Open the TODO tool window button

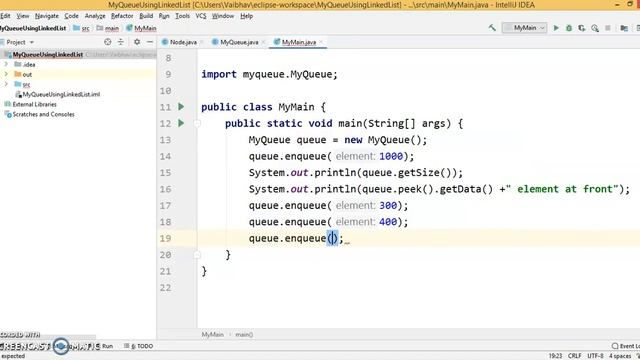tap(139, 346)
